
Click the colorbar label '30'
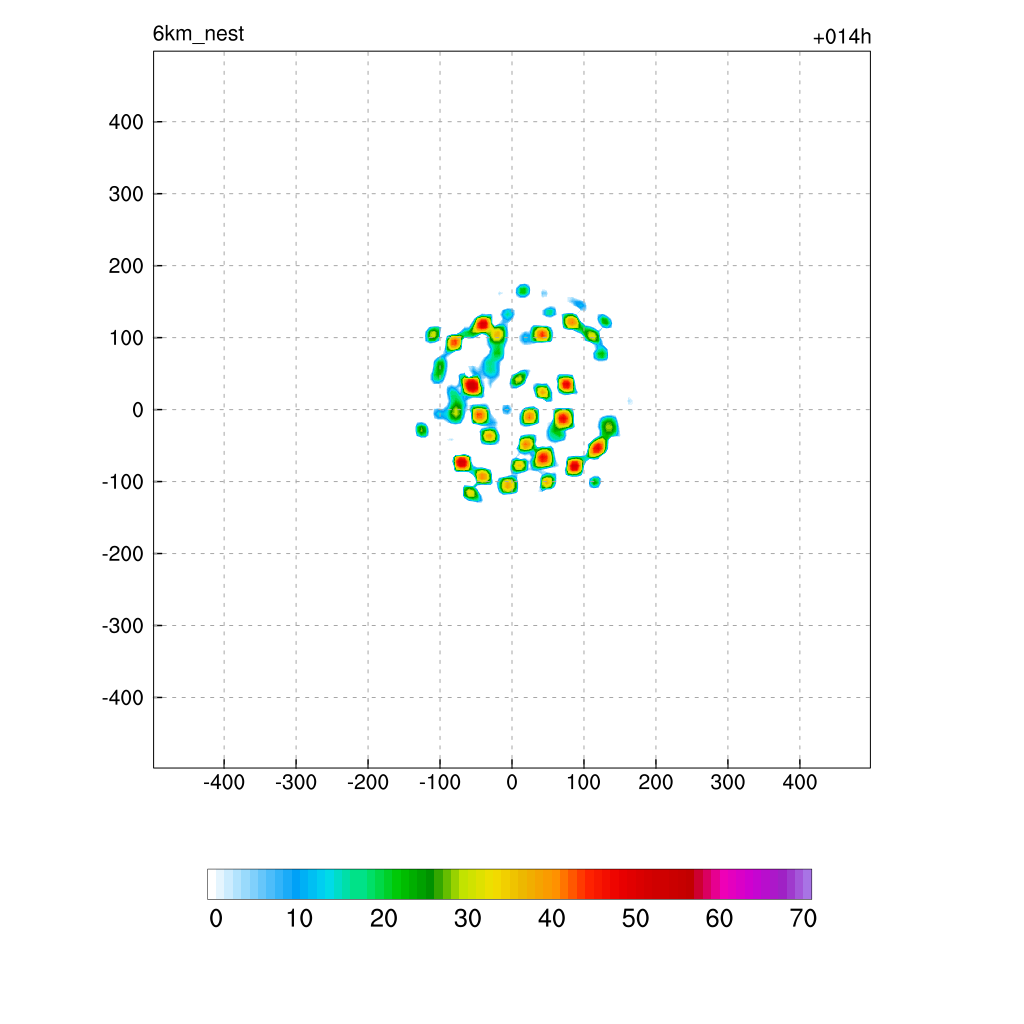(x=468, y=918)
